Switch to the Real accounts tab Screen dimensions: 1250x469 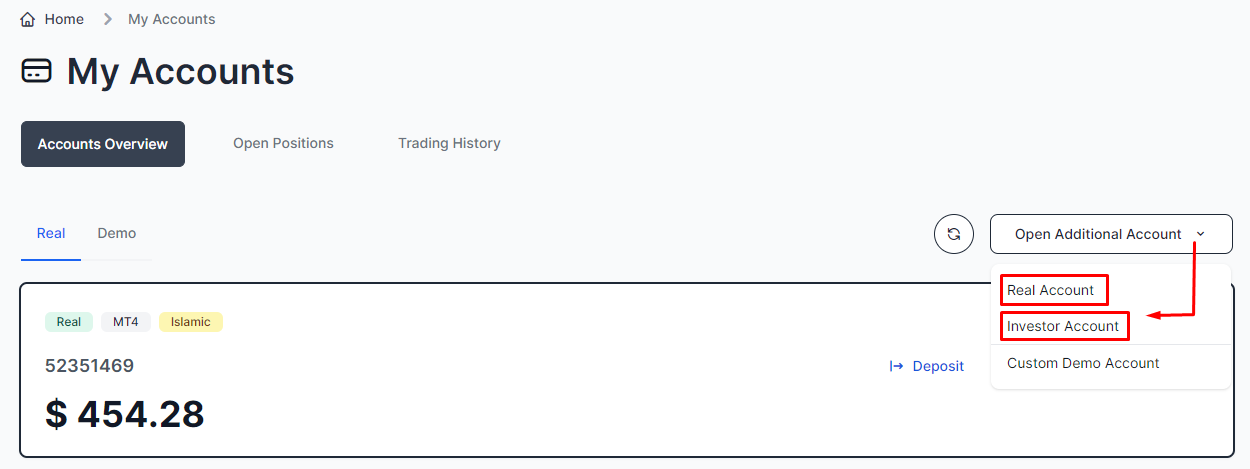[x=51, y=233]
